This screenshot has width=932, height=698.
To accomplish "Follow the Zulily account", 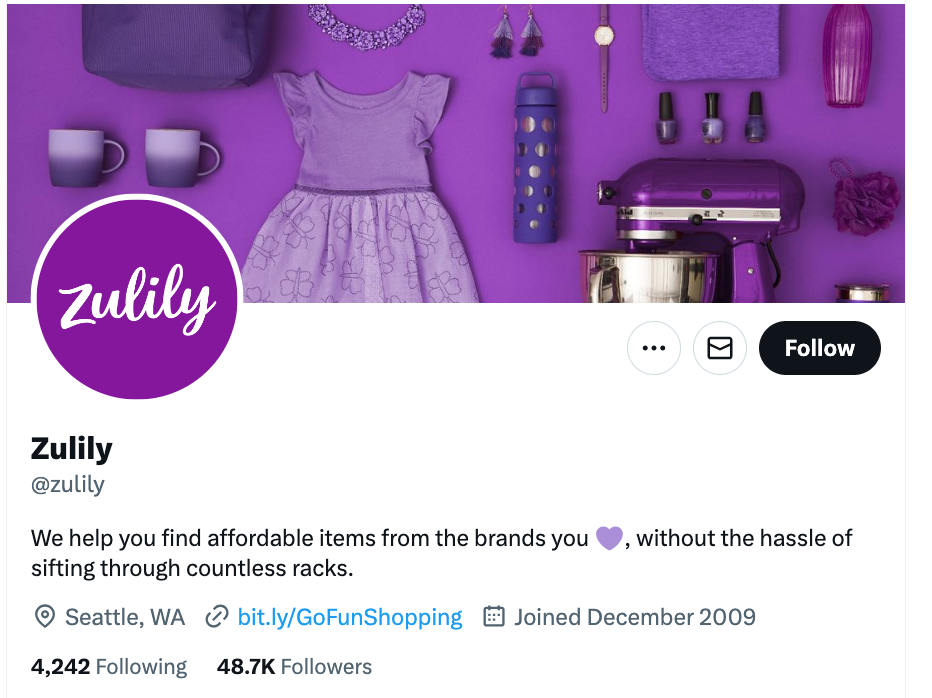I will pos(820,348).
